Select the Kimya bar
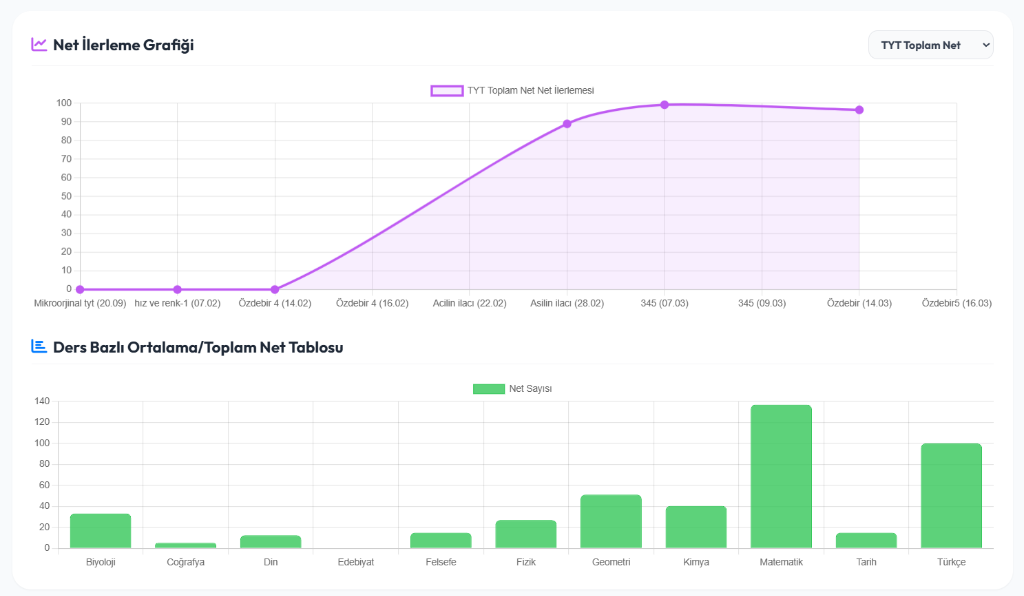Image resolution: width=1024 pixels, height=596 pixels. [x=696, y=527]
